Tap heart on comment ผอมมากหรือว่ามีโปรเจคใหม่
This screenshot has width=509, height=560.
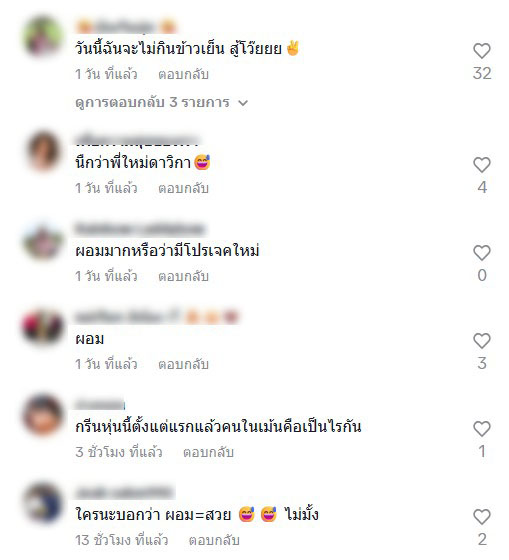[481, 253]
